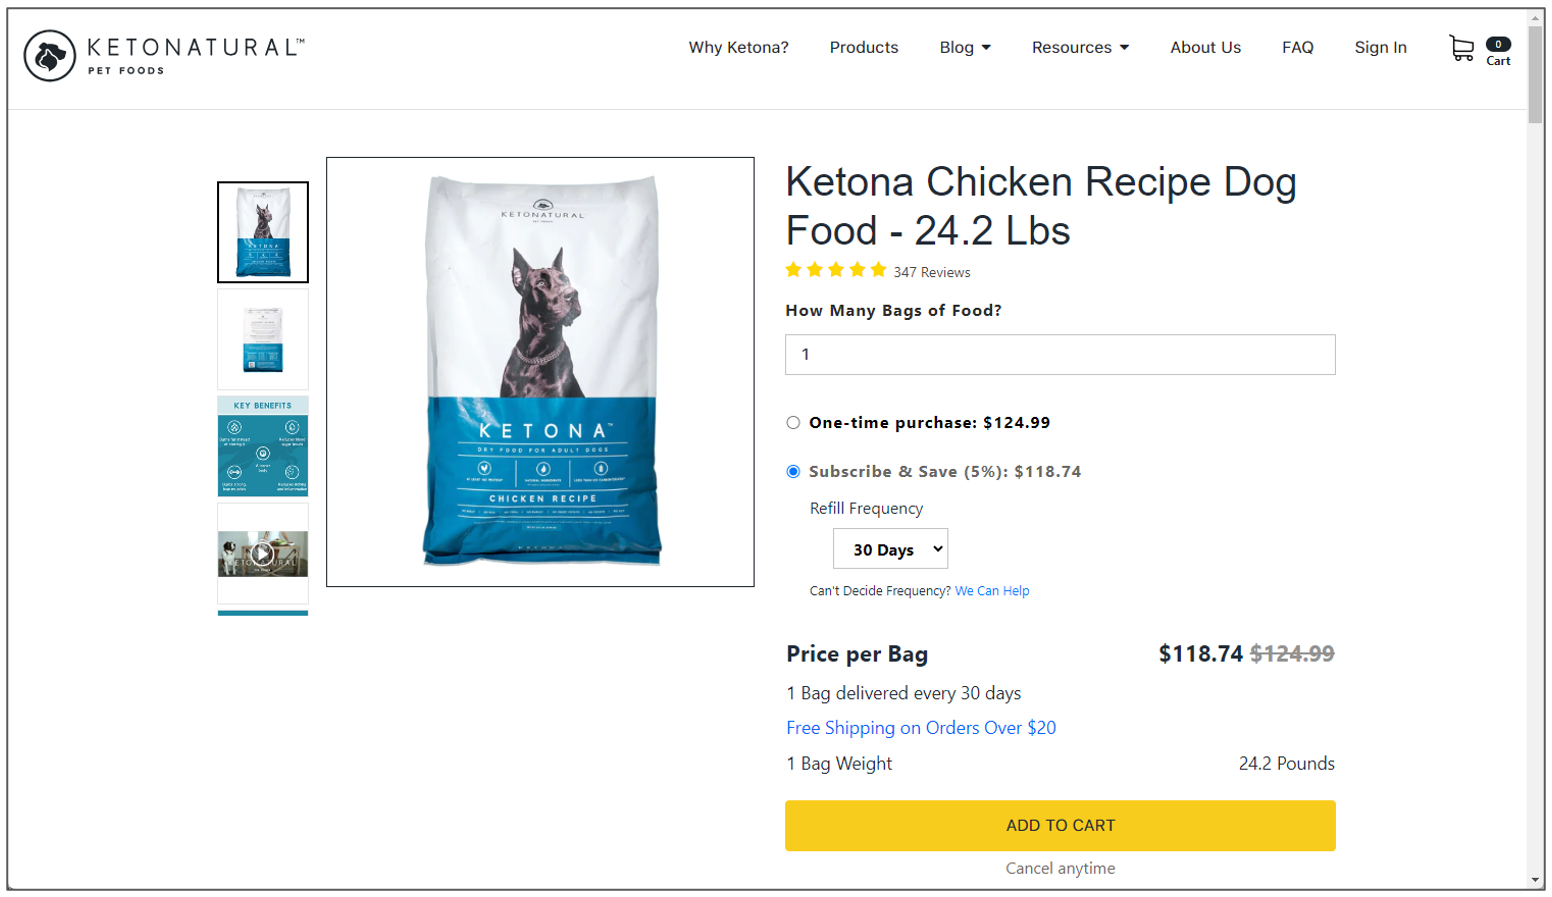Select Subscribe & Save radio option
1552x897 pixels.
793,472
